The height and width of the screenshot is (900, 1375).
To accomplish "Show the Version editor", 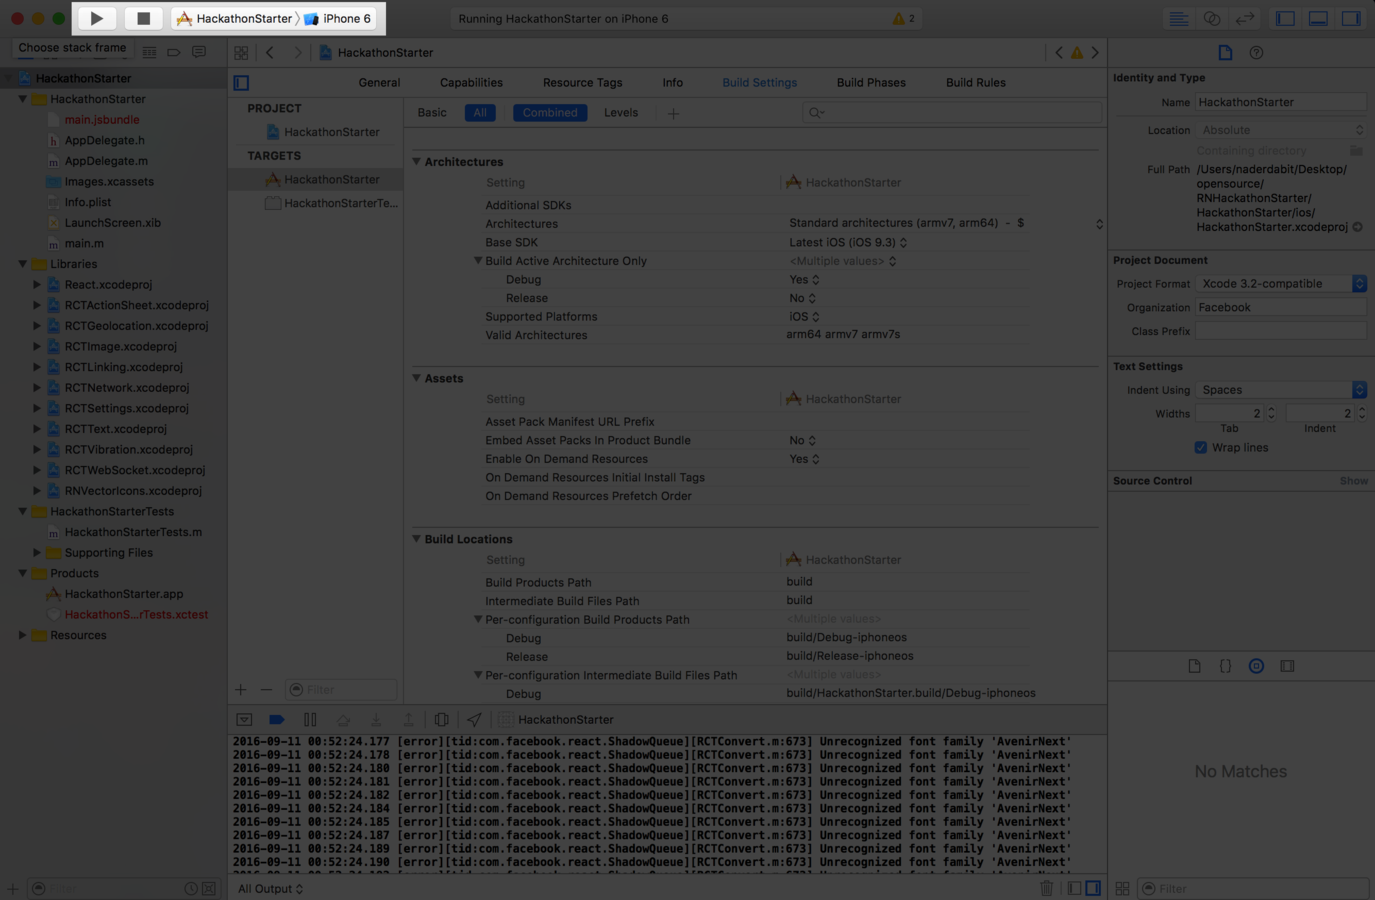I will coord(1244,18).
